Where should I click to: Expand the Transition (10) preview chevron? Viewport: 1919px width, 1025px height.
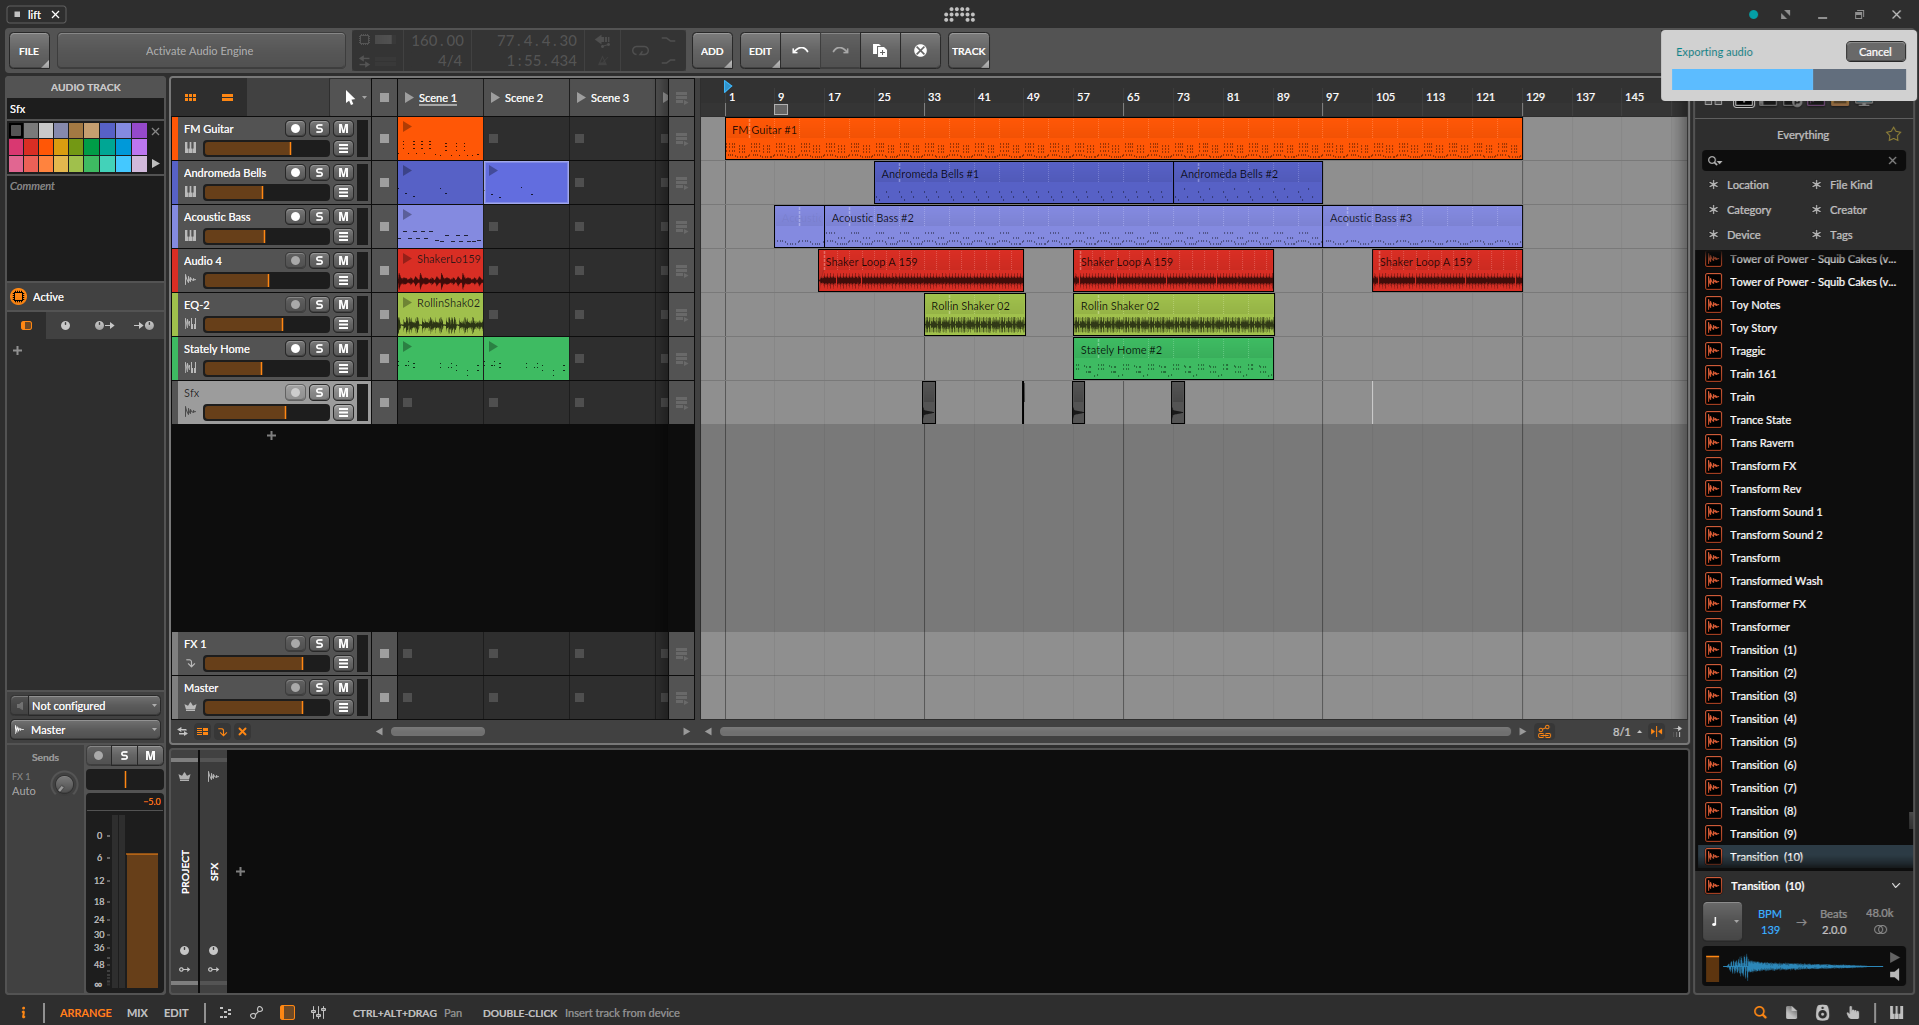[x=1895, y=886]
